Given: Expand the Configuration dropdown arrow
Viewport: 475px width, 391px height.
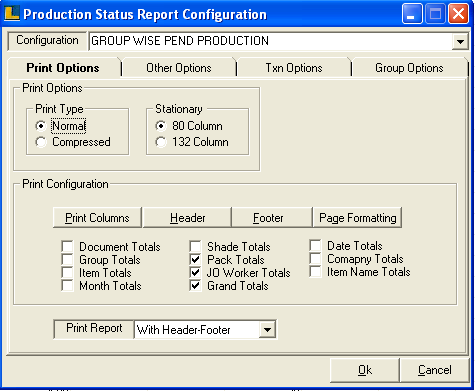Looking at the screenshot, I should [x=460, y=42].
